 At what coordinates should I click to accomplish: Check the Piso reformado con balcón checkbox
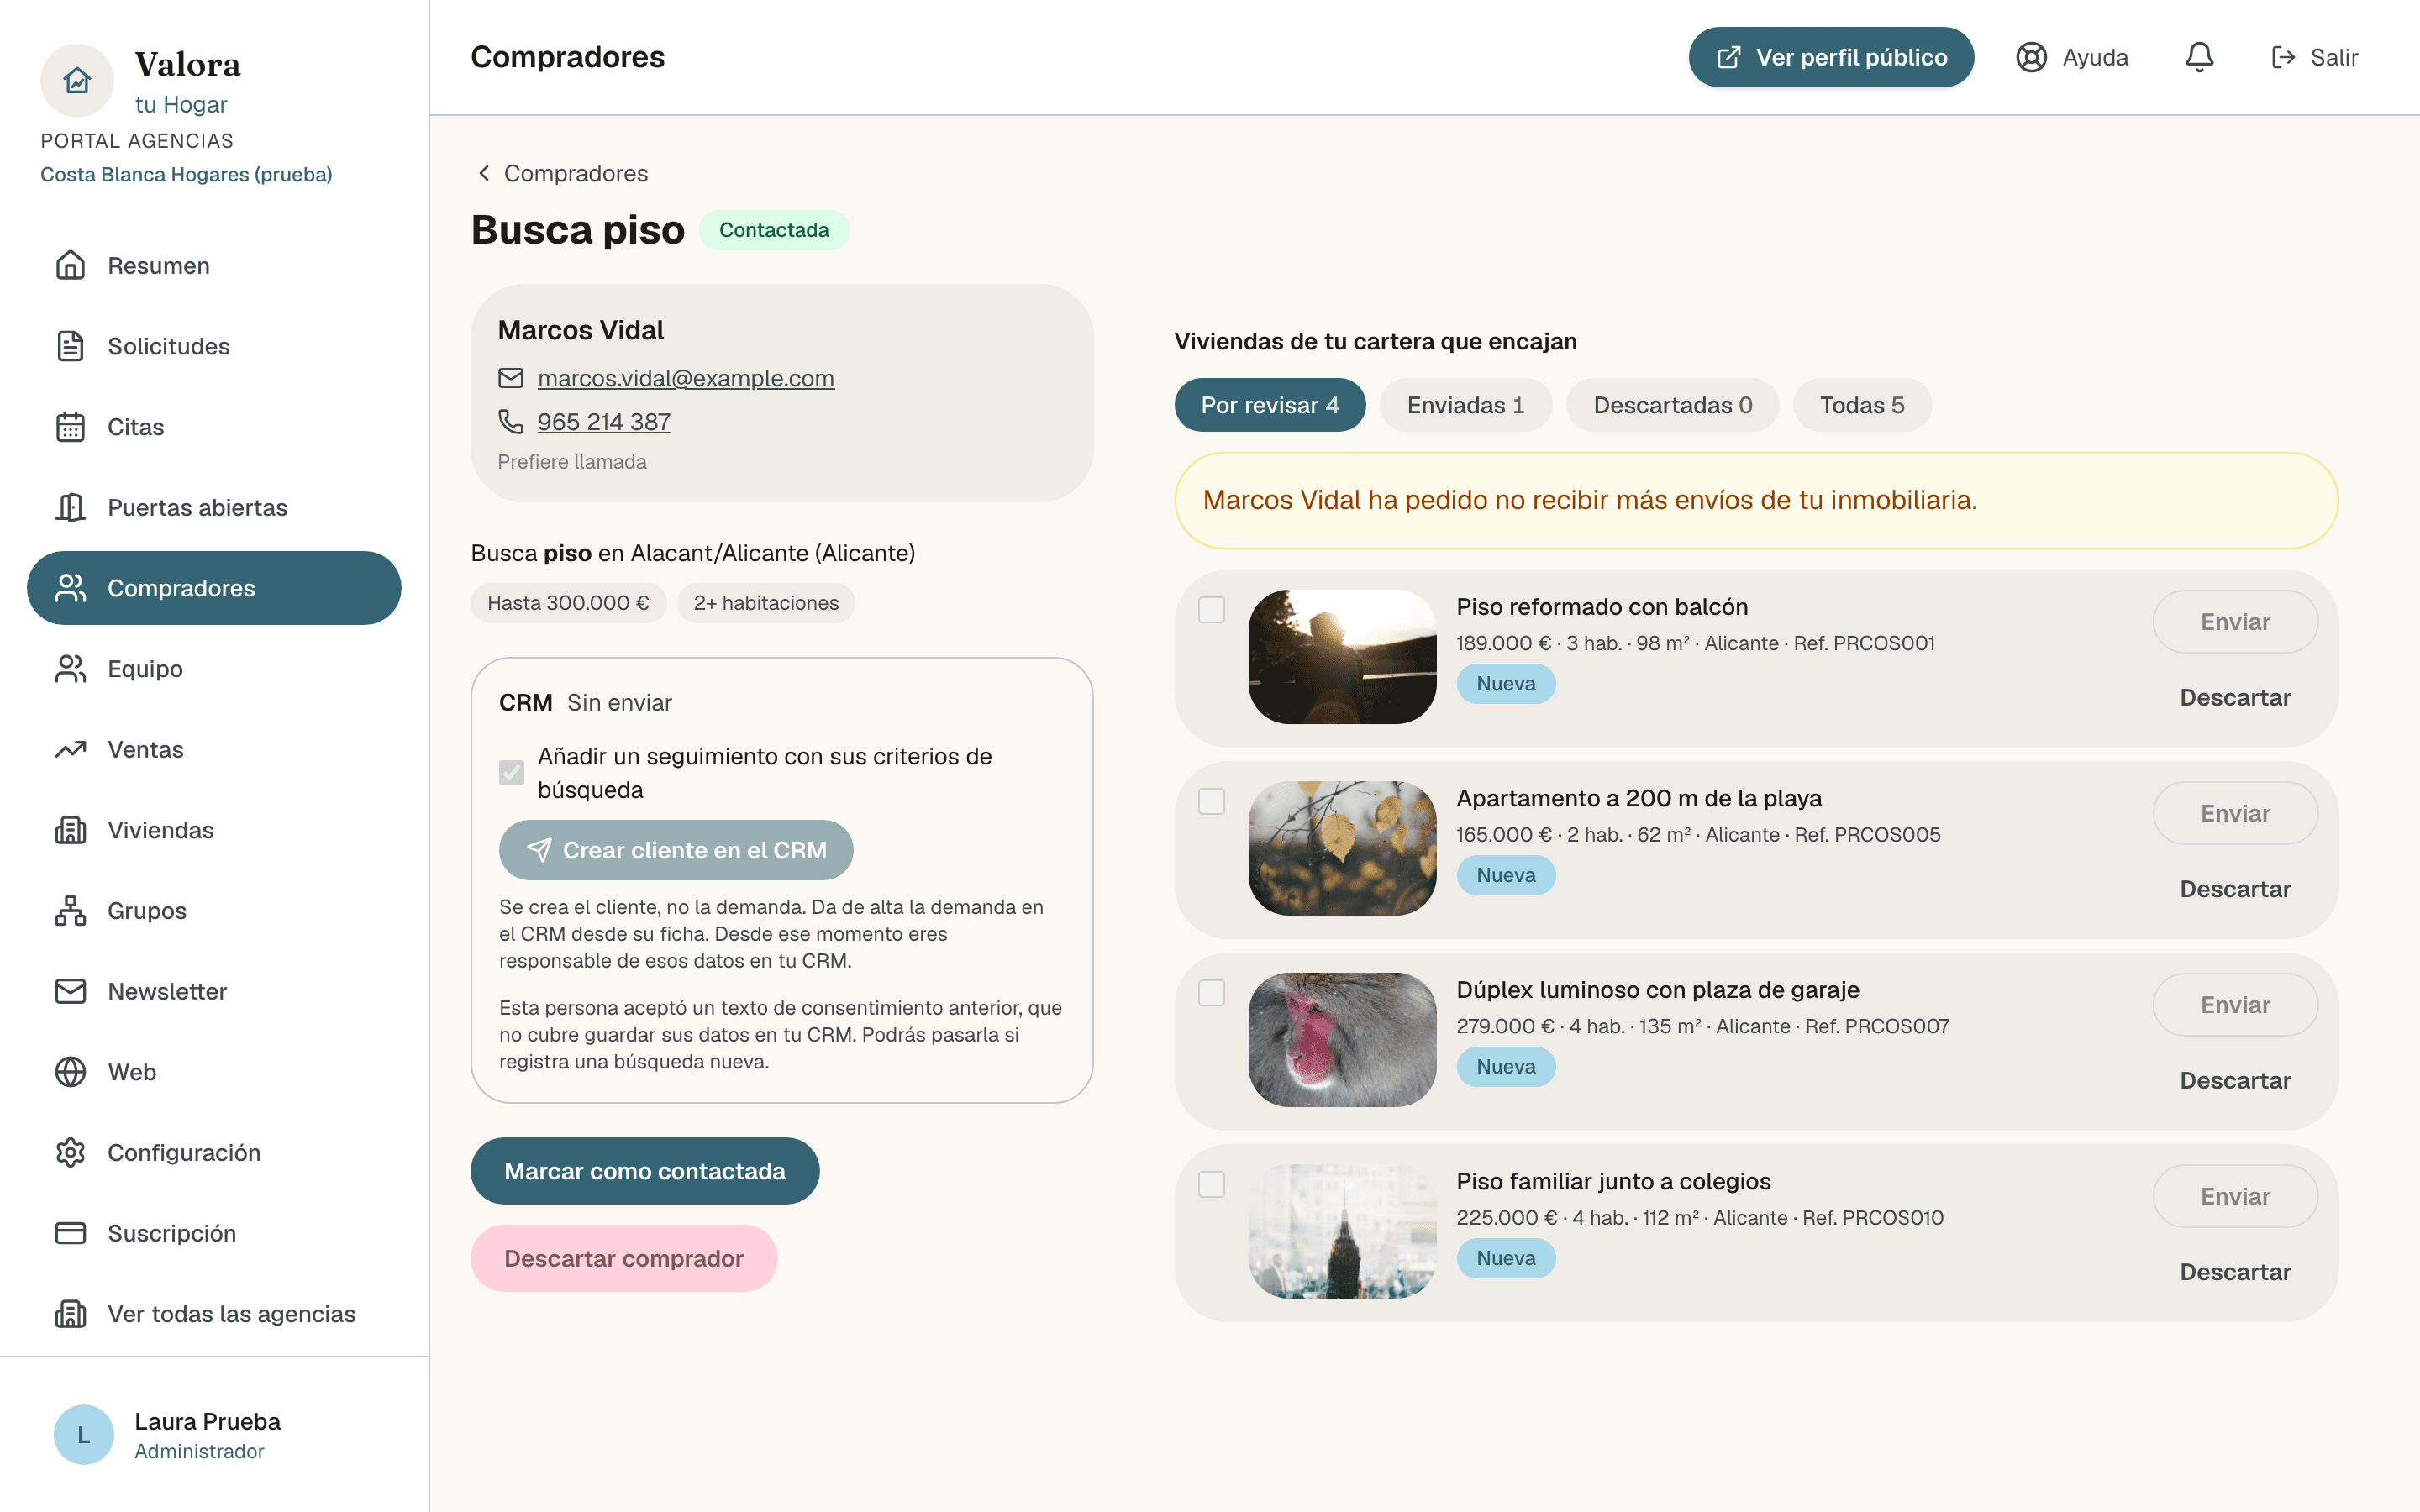(x=1211, y=610)
